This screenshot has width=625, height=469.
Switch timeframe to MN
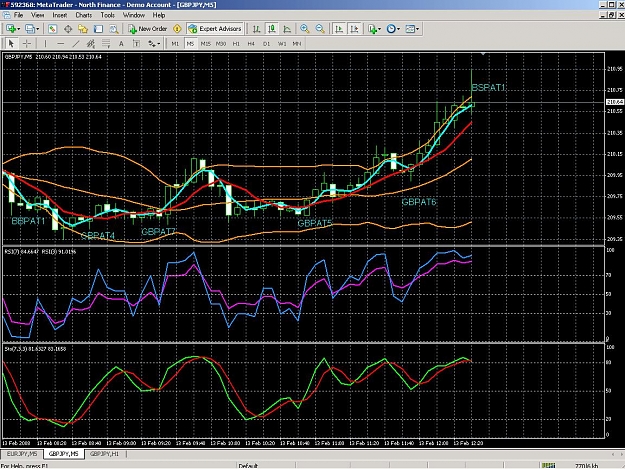click(297, 43)
